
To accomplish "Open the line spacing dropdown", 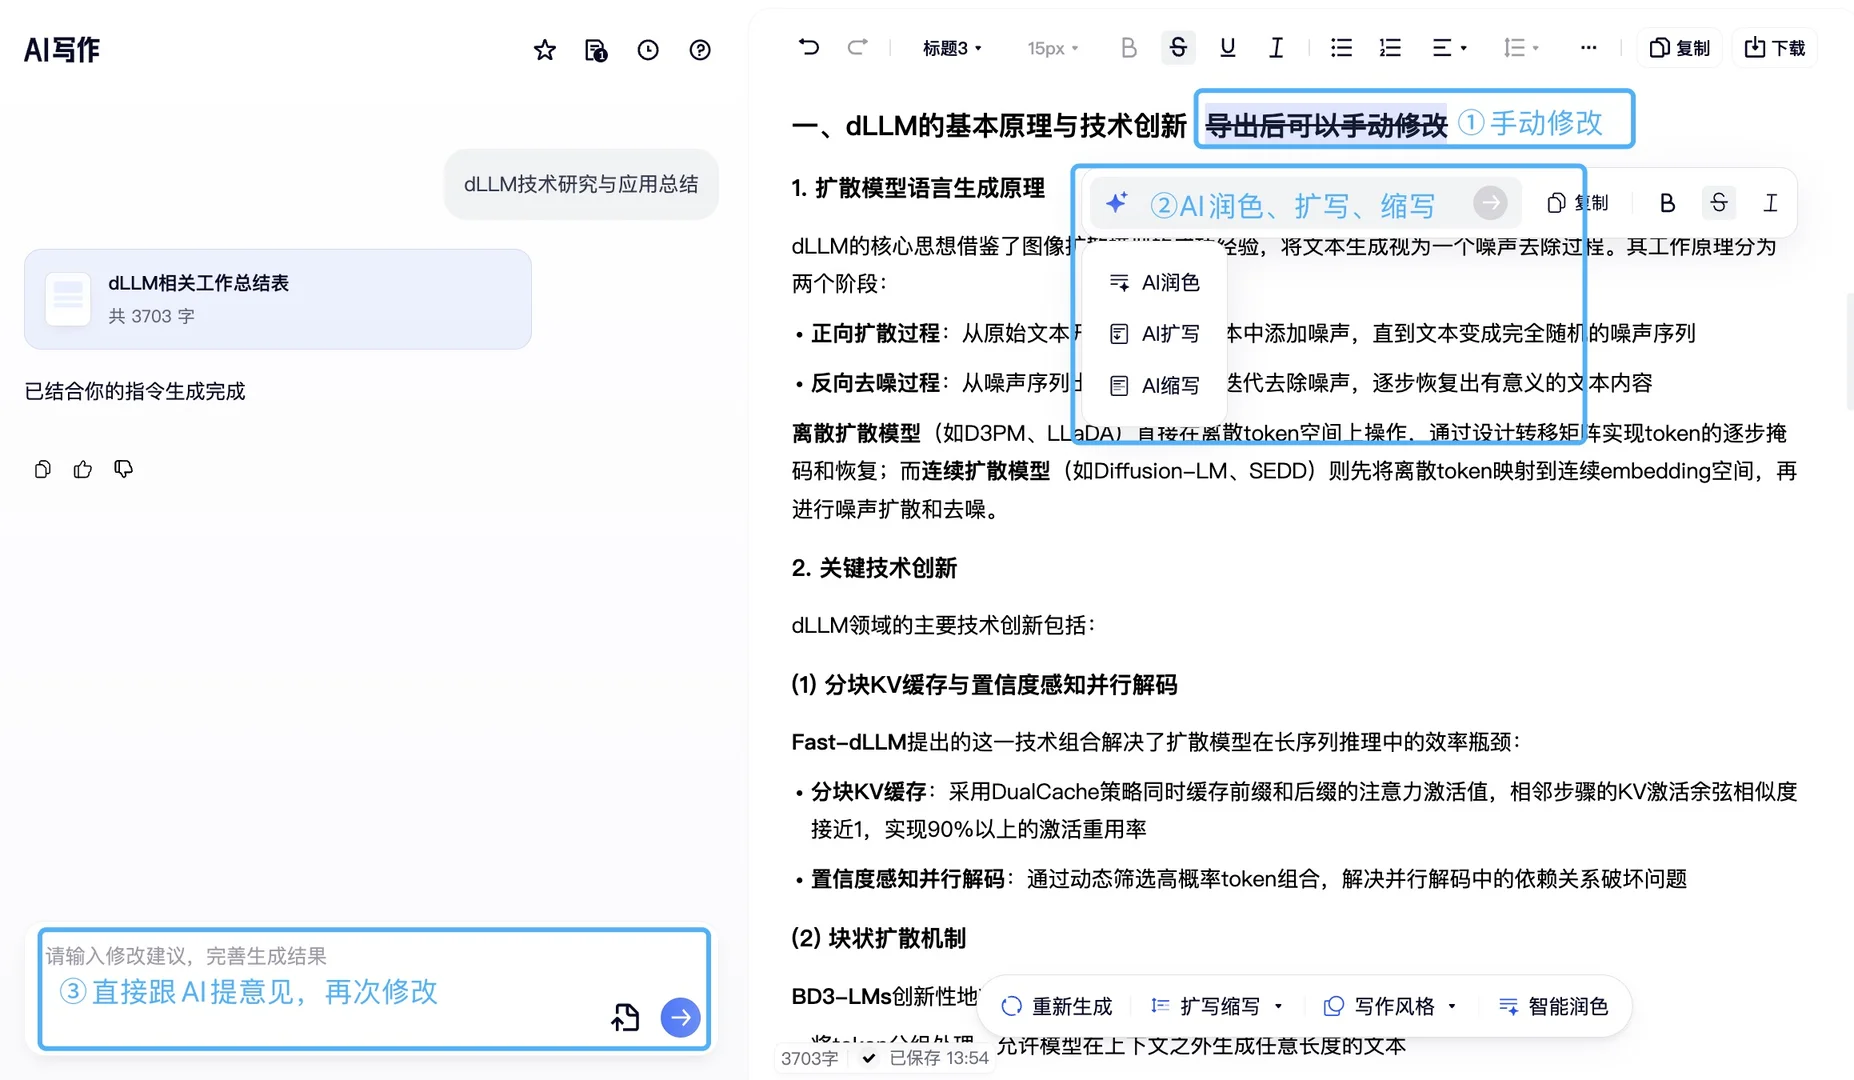I will click(1521, 47).
